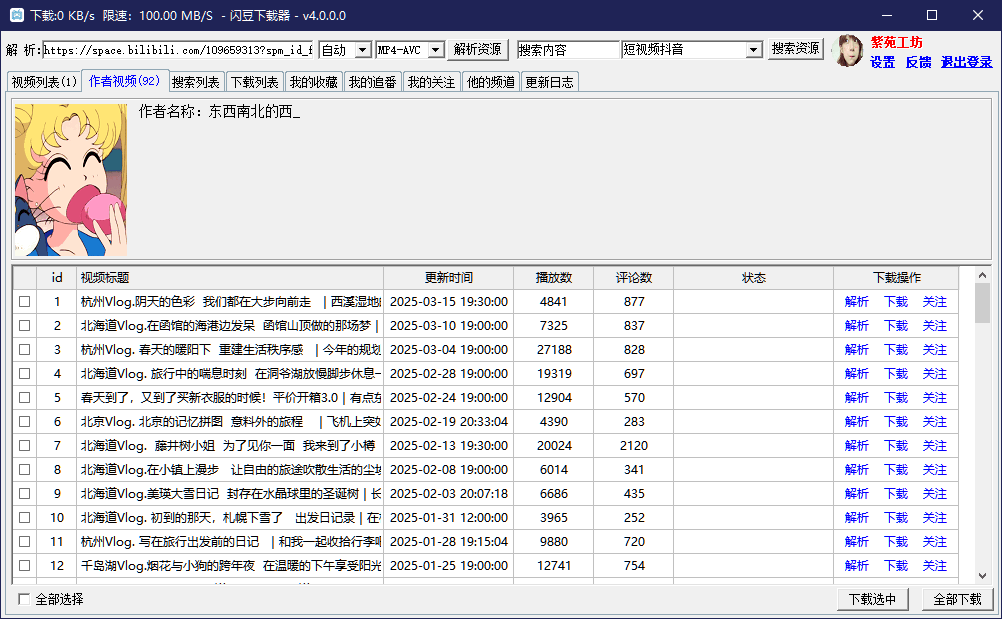
Task: Click the table scrollbar down arrow
Action: [x=982, y=576]
